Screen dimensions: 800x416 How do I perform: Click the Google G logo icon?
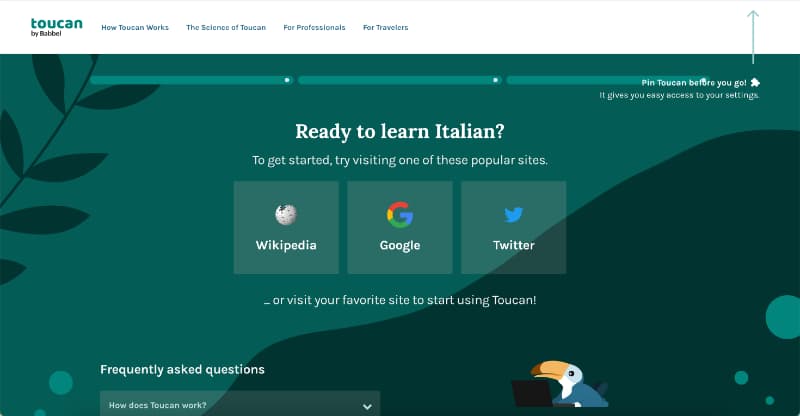click(400, 214)
